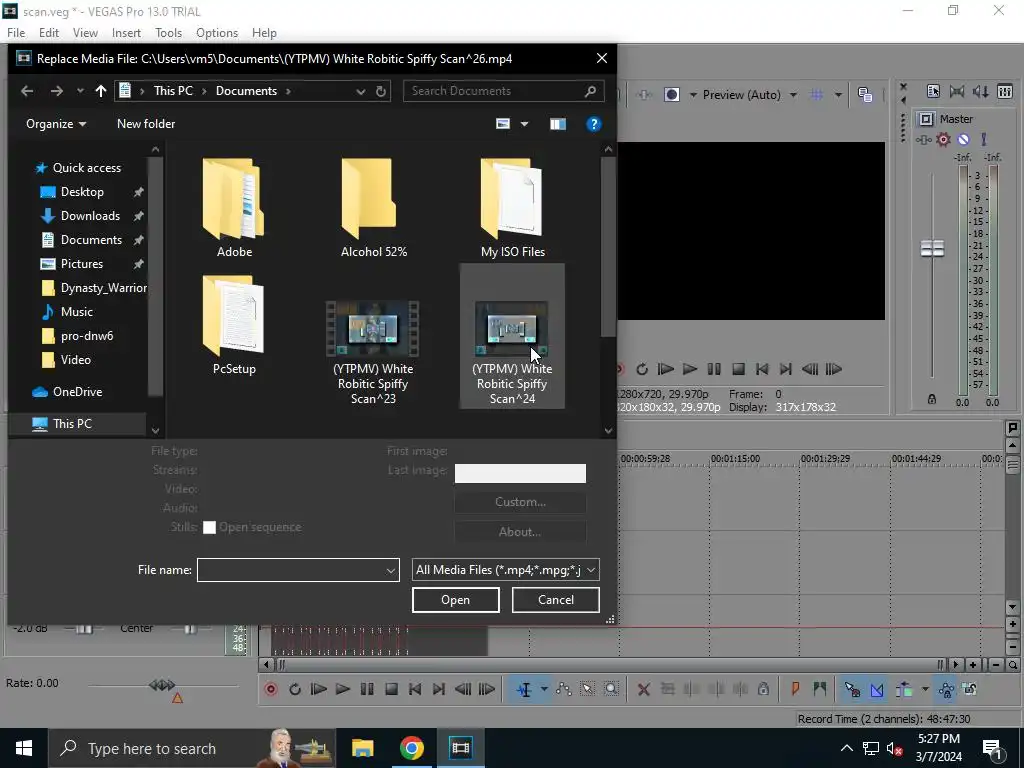This screenshot has width=1024, height=768.
Task: Open the View menu
Action: pos(85,33)
